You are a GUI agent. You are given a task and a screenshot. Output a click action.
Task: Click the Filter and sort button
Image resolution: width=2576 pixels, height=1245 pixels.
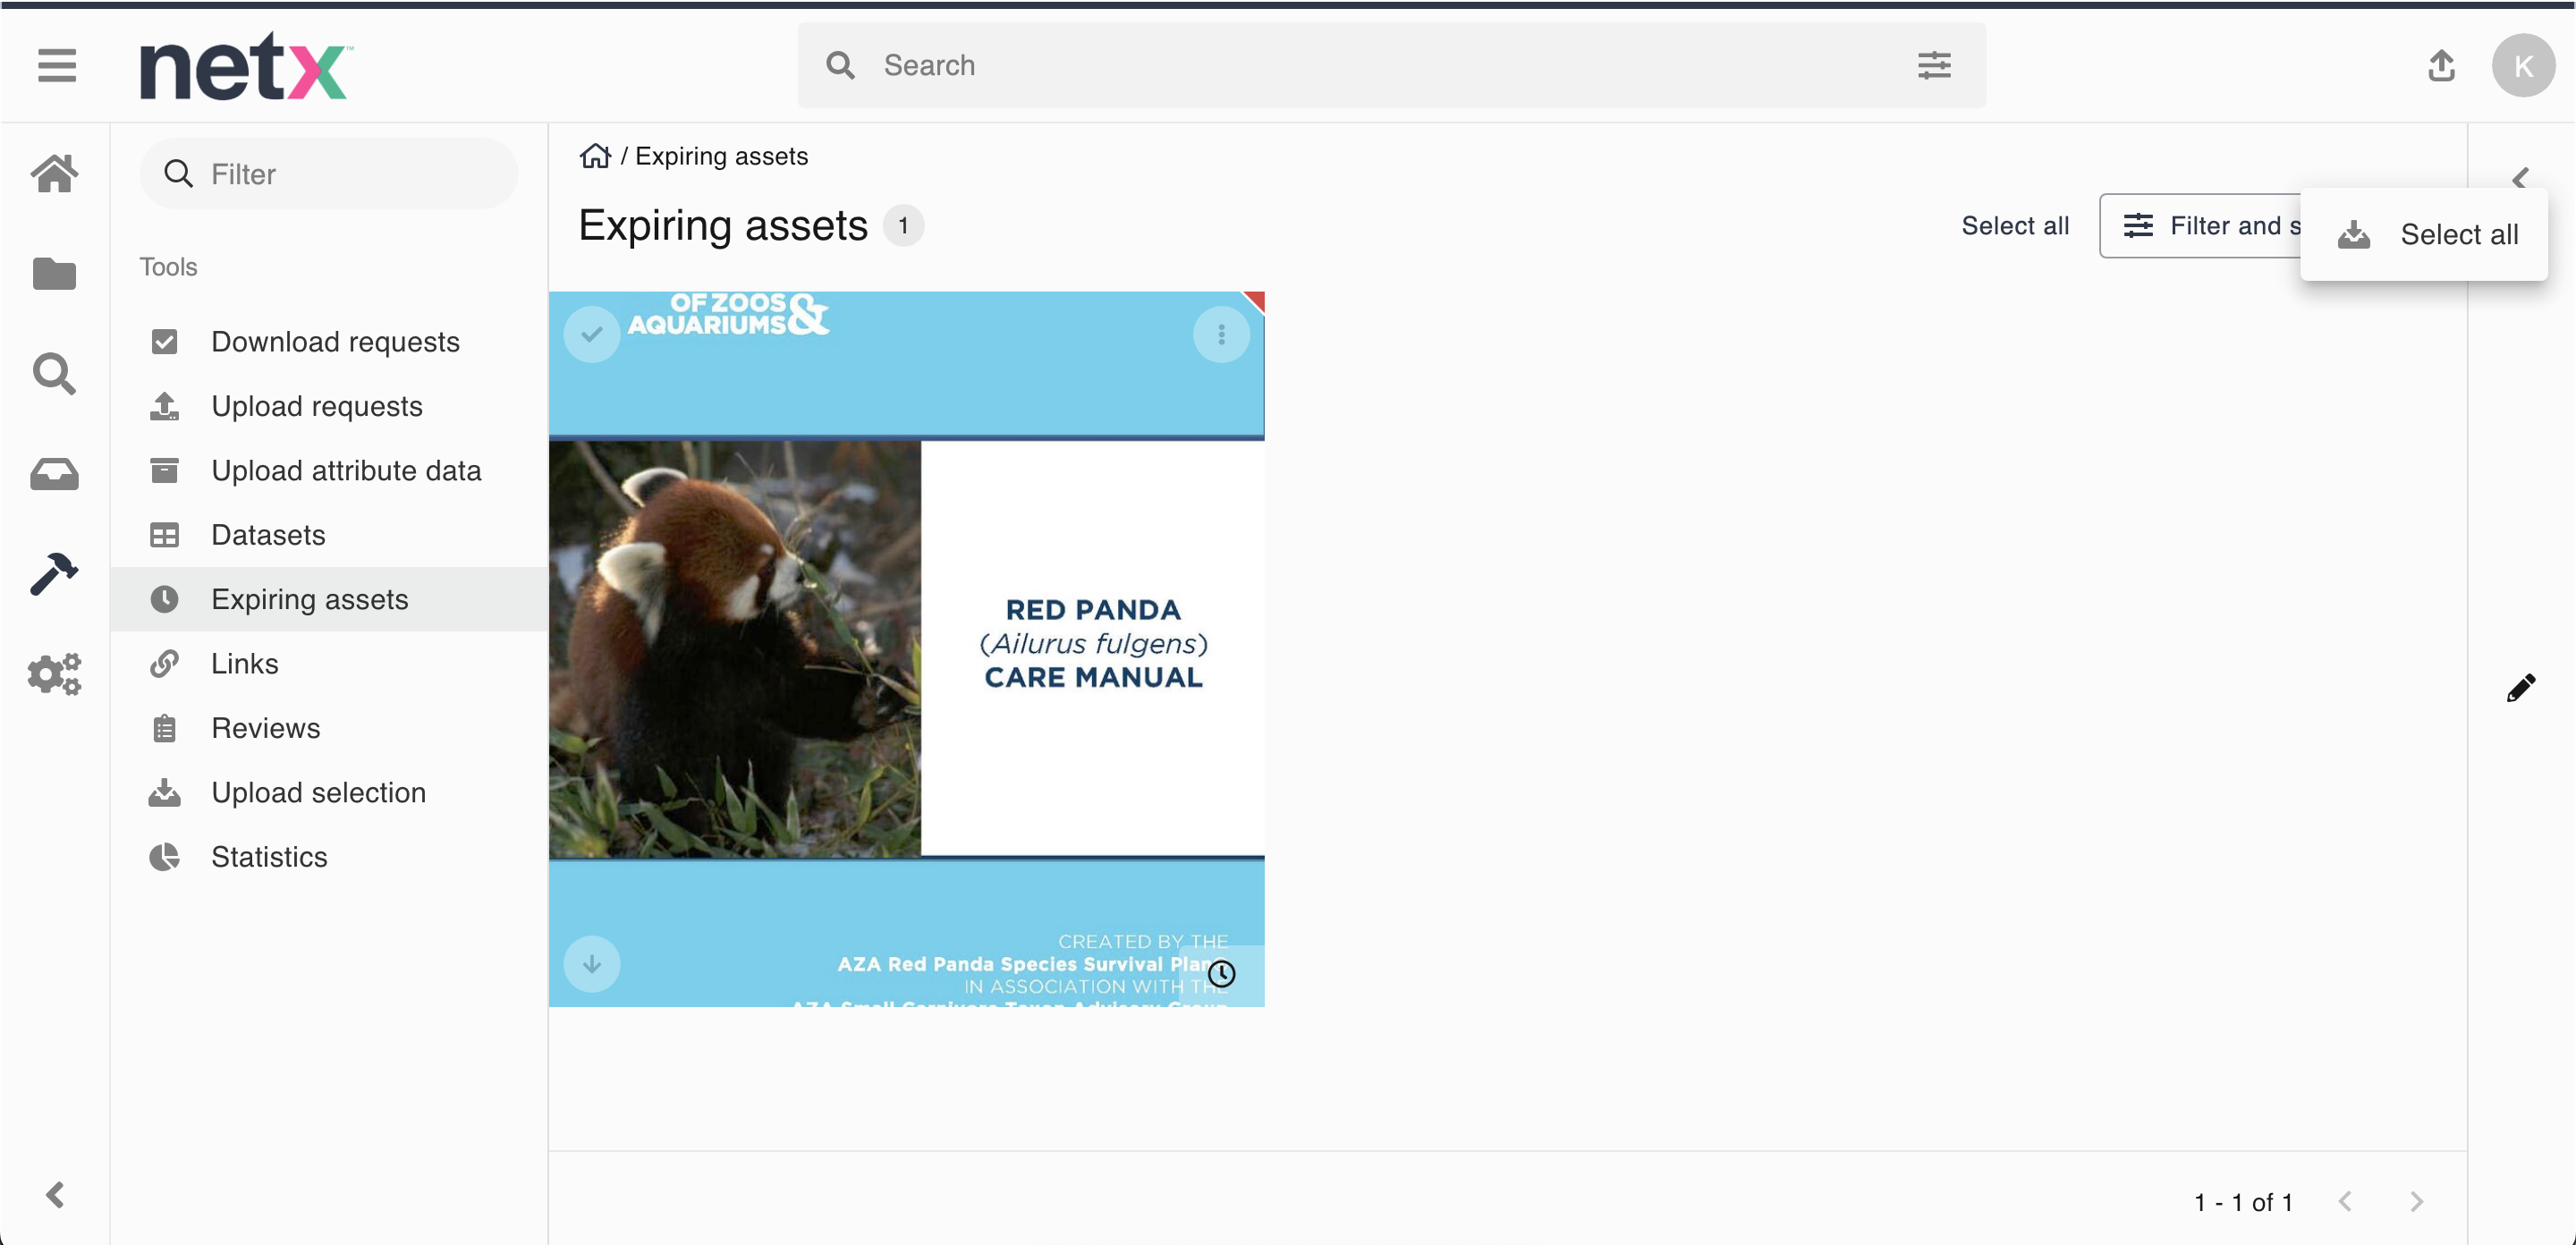tap(2200, 226)
